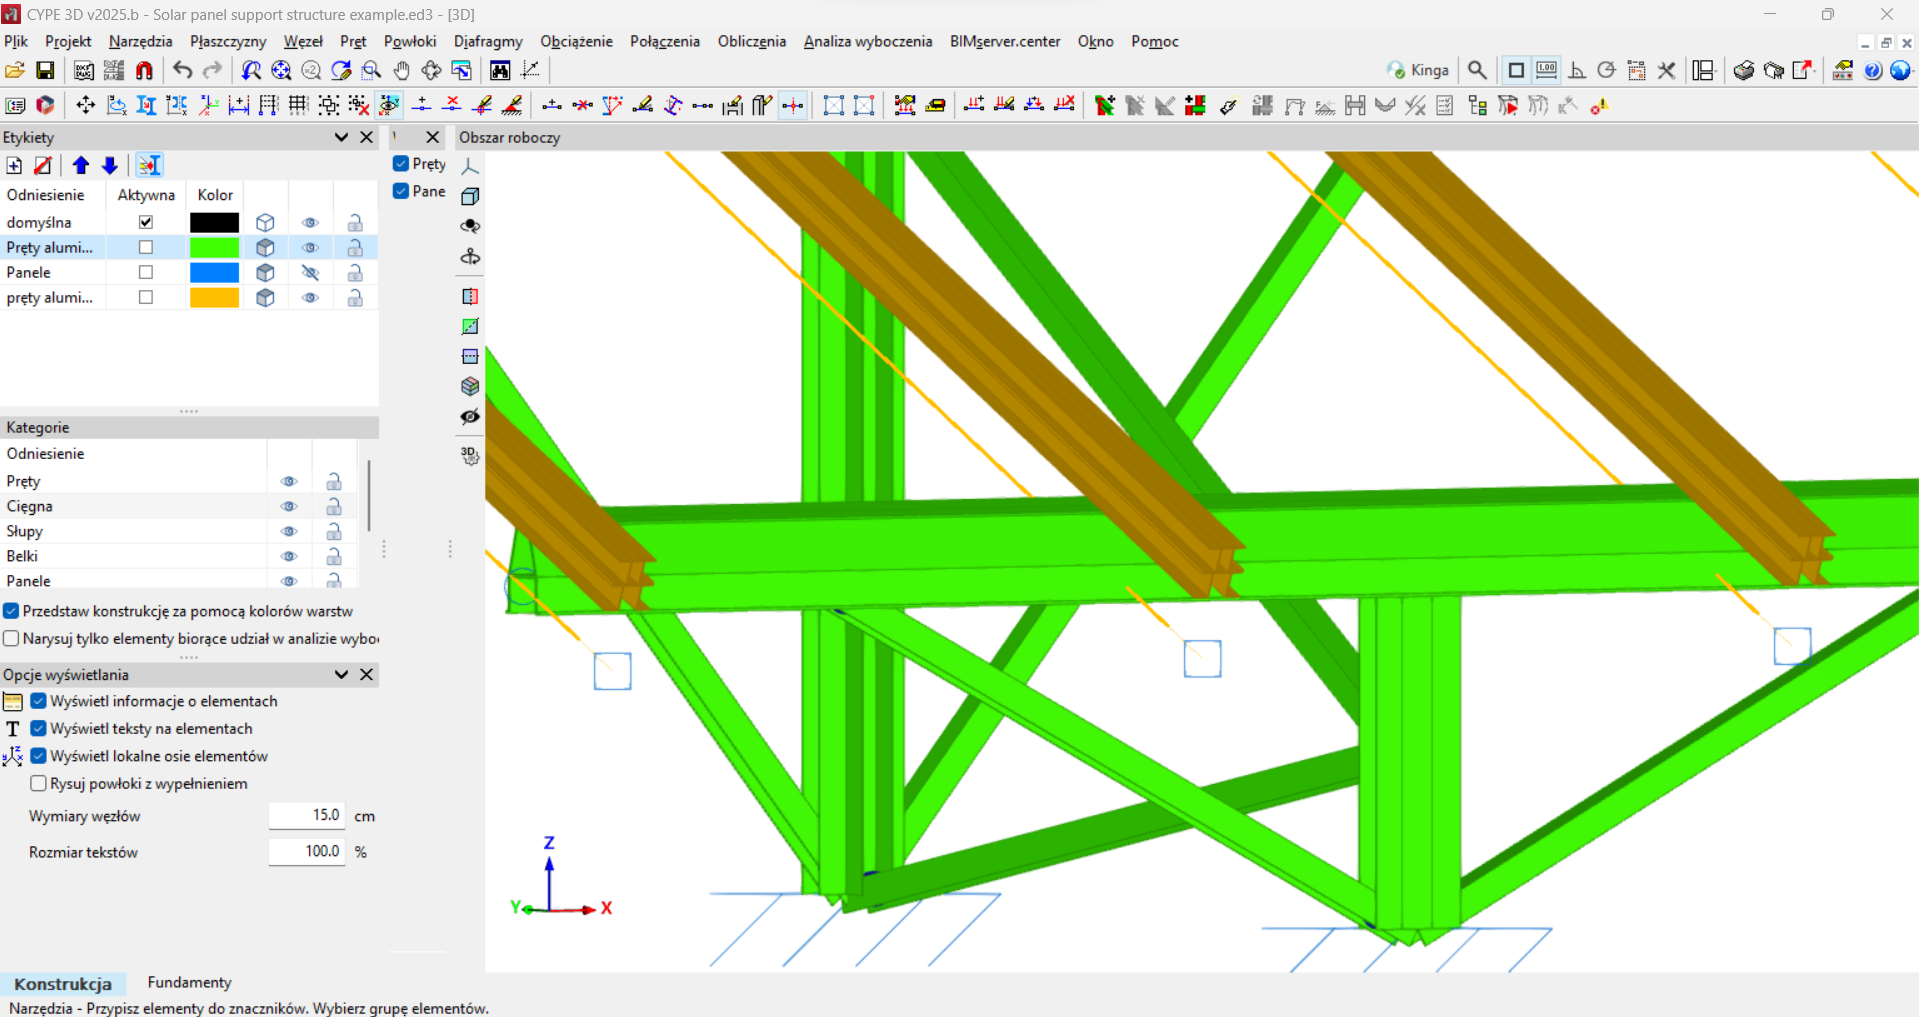Click the blue up arrow in Etykiety
The height and width of the screenshot is (1017, 1919).
[81, 165]
